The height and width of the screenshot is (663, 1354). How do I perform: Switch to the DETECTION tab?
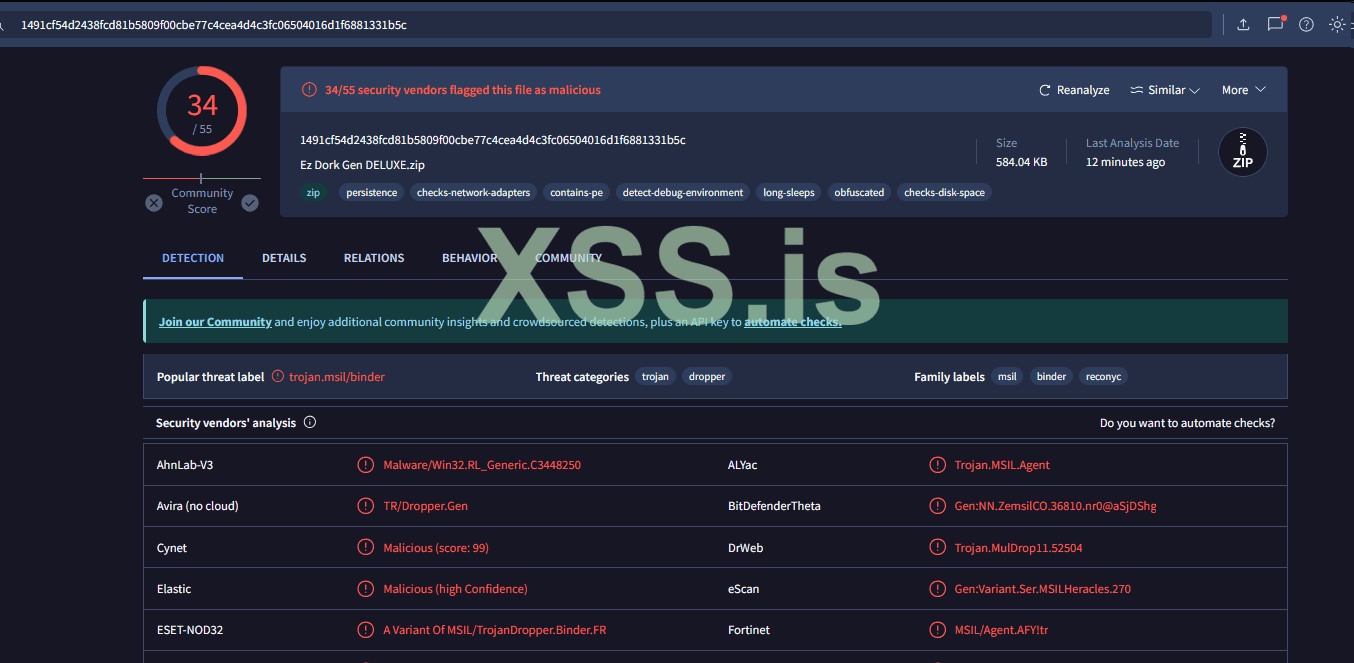[x=193, y=258]
